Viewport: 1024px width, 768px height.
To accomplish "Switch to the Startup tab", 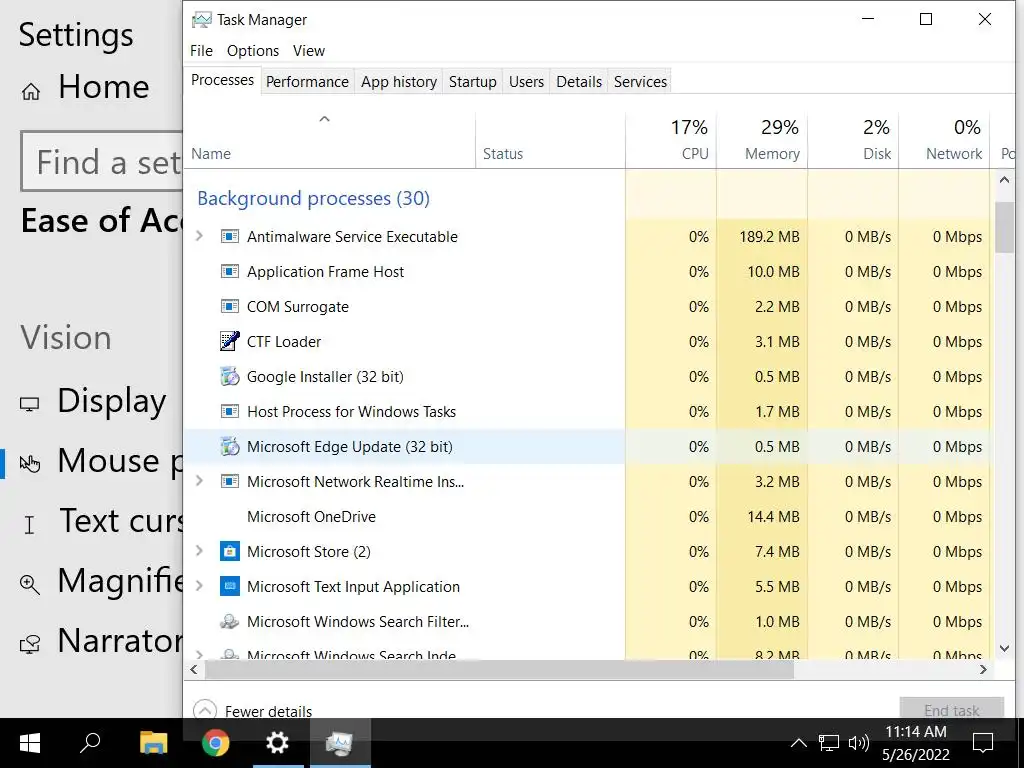I will (x=472, y=82).
